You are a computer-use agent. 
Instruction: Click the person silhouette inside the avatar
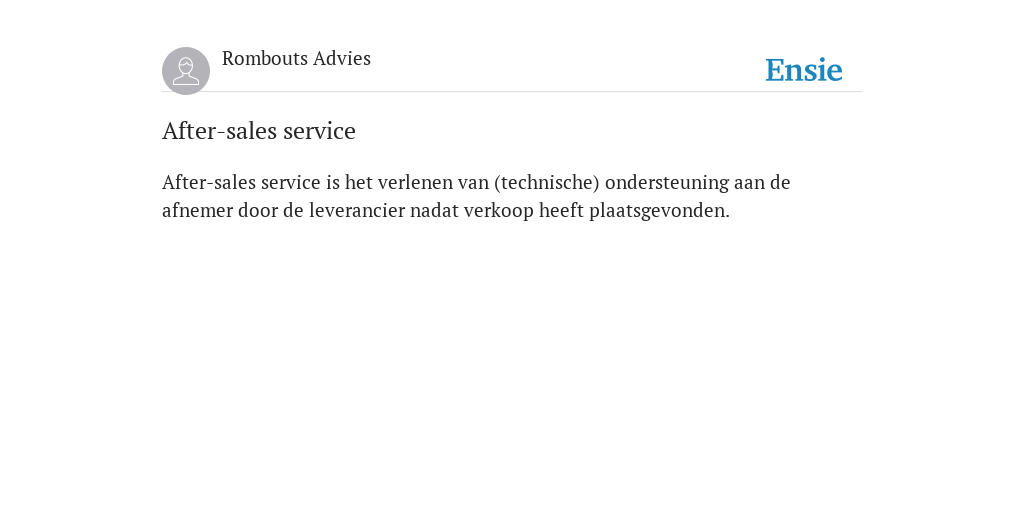186,71
